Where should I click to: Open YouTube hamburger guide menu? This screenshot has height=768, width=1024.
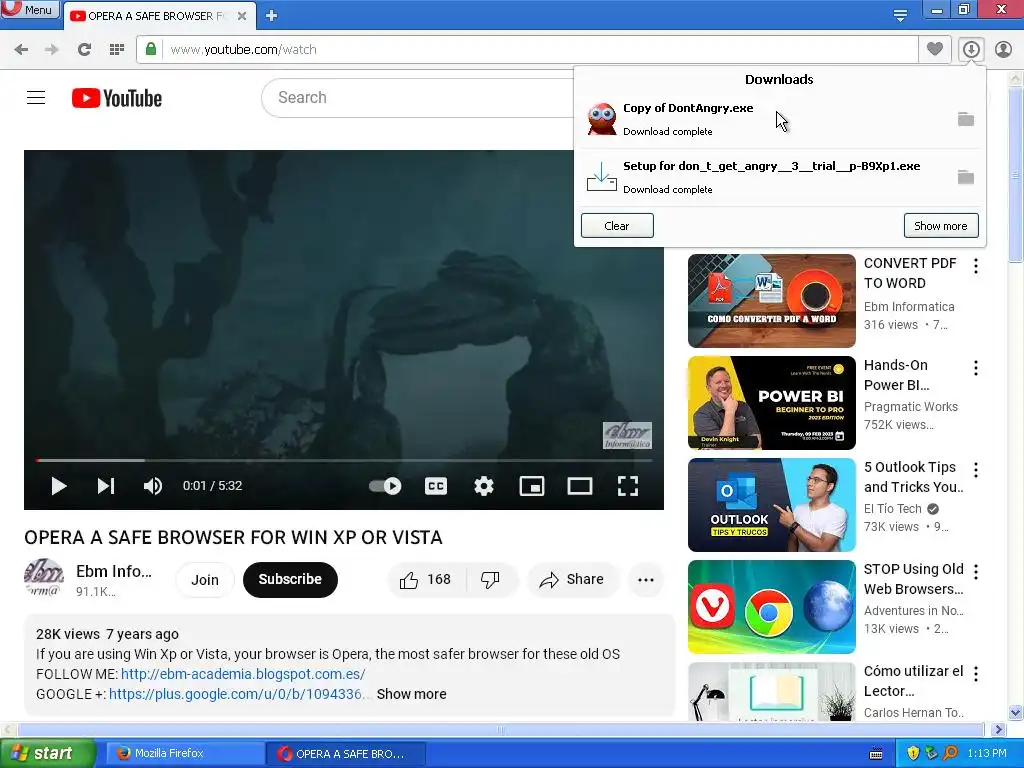36,98
